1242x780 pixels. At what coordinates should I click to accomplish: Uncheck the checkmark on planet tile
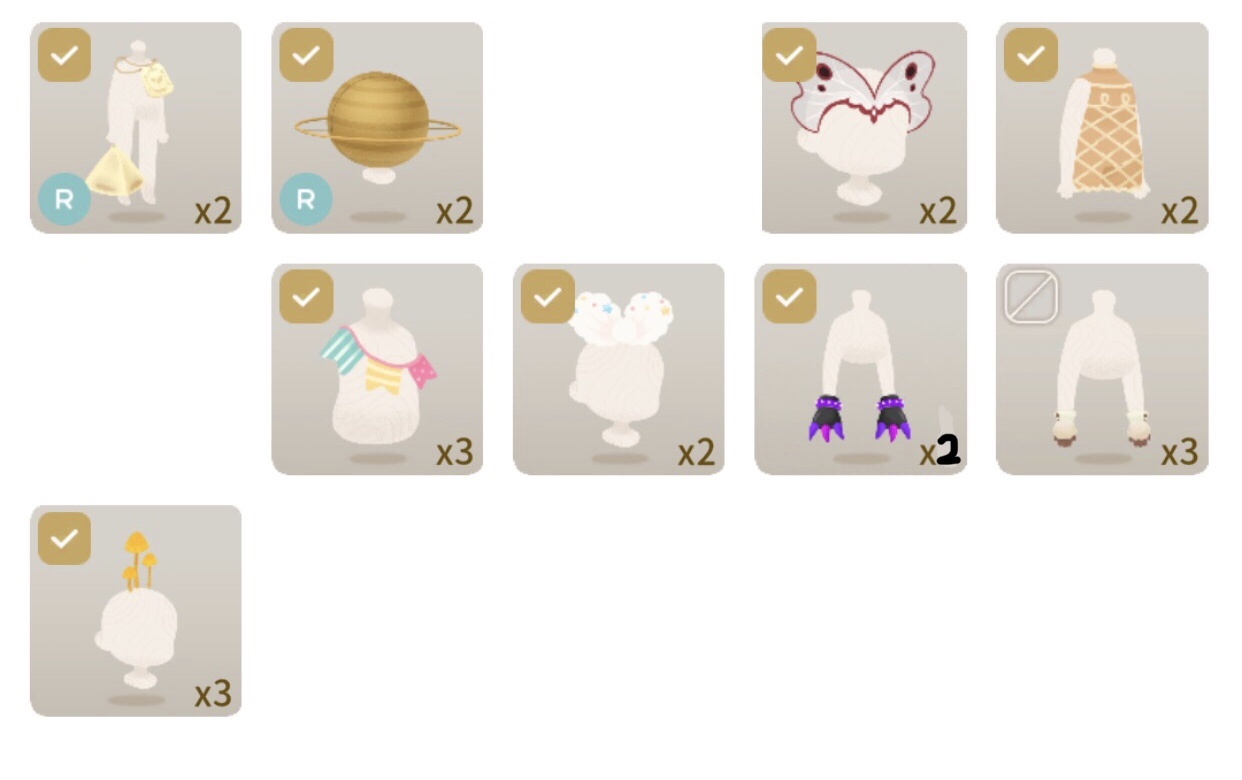[306, 55]
